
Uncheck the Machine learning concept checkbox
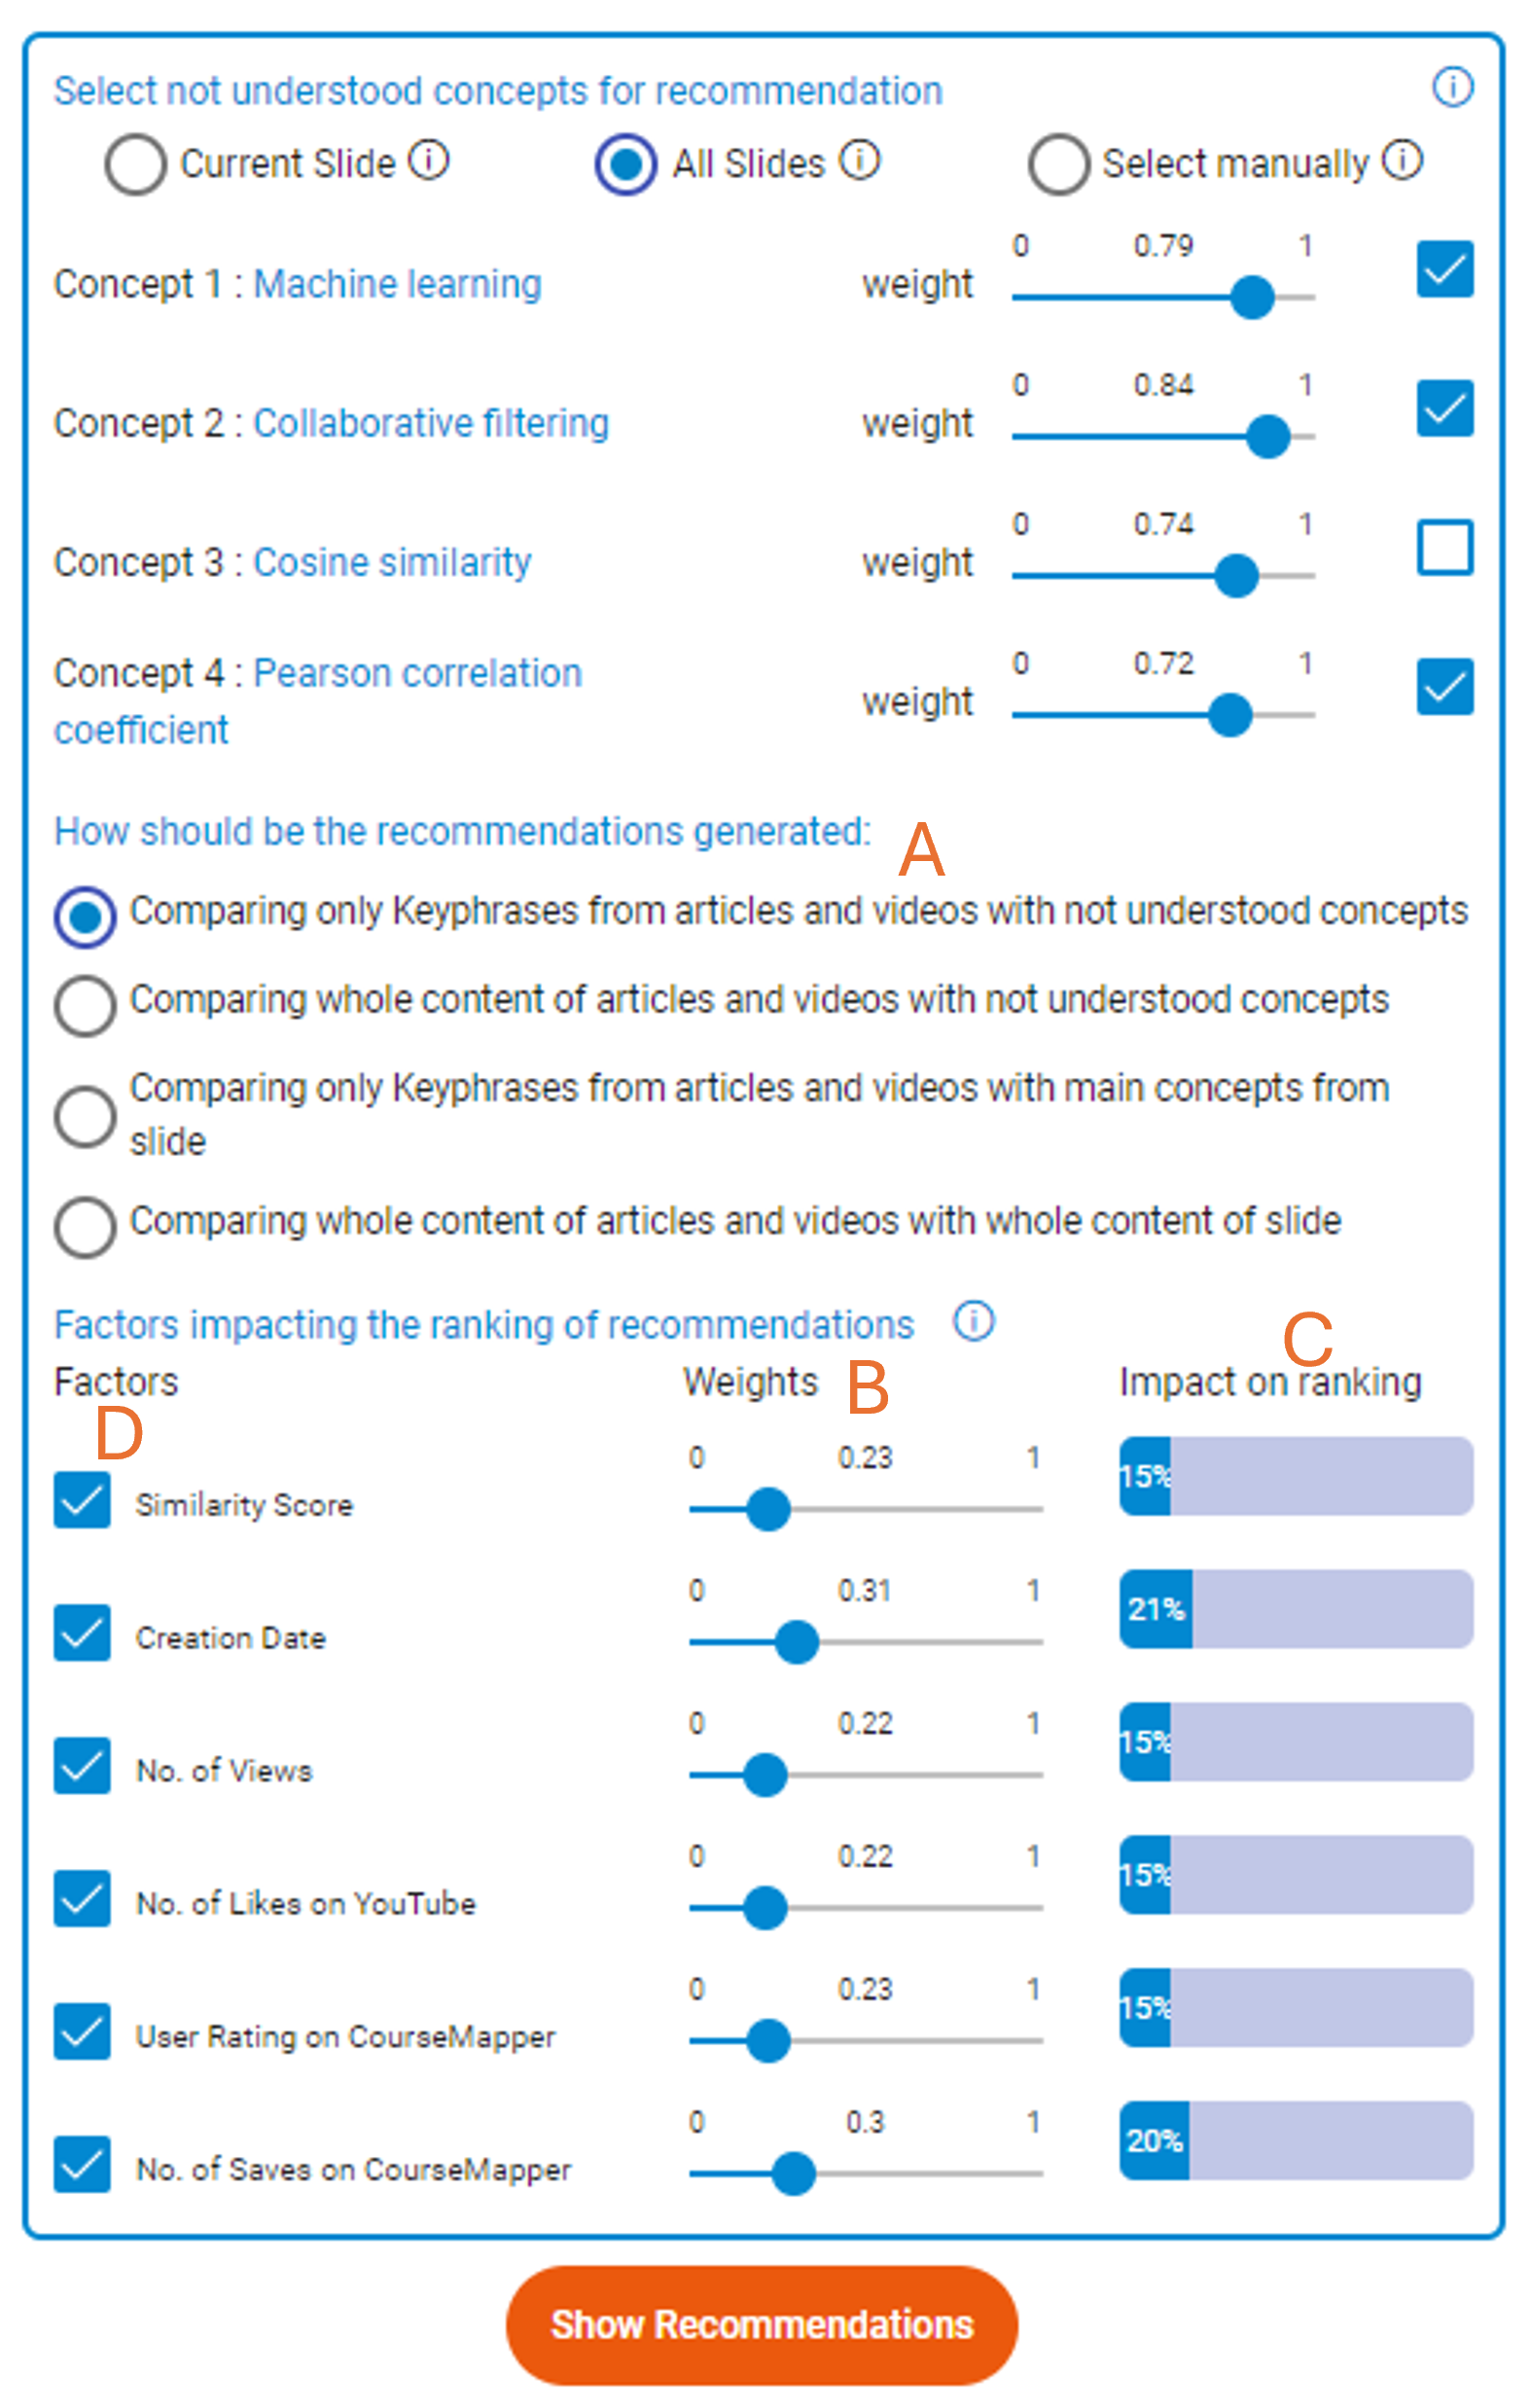(1444, 269)
